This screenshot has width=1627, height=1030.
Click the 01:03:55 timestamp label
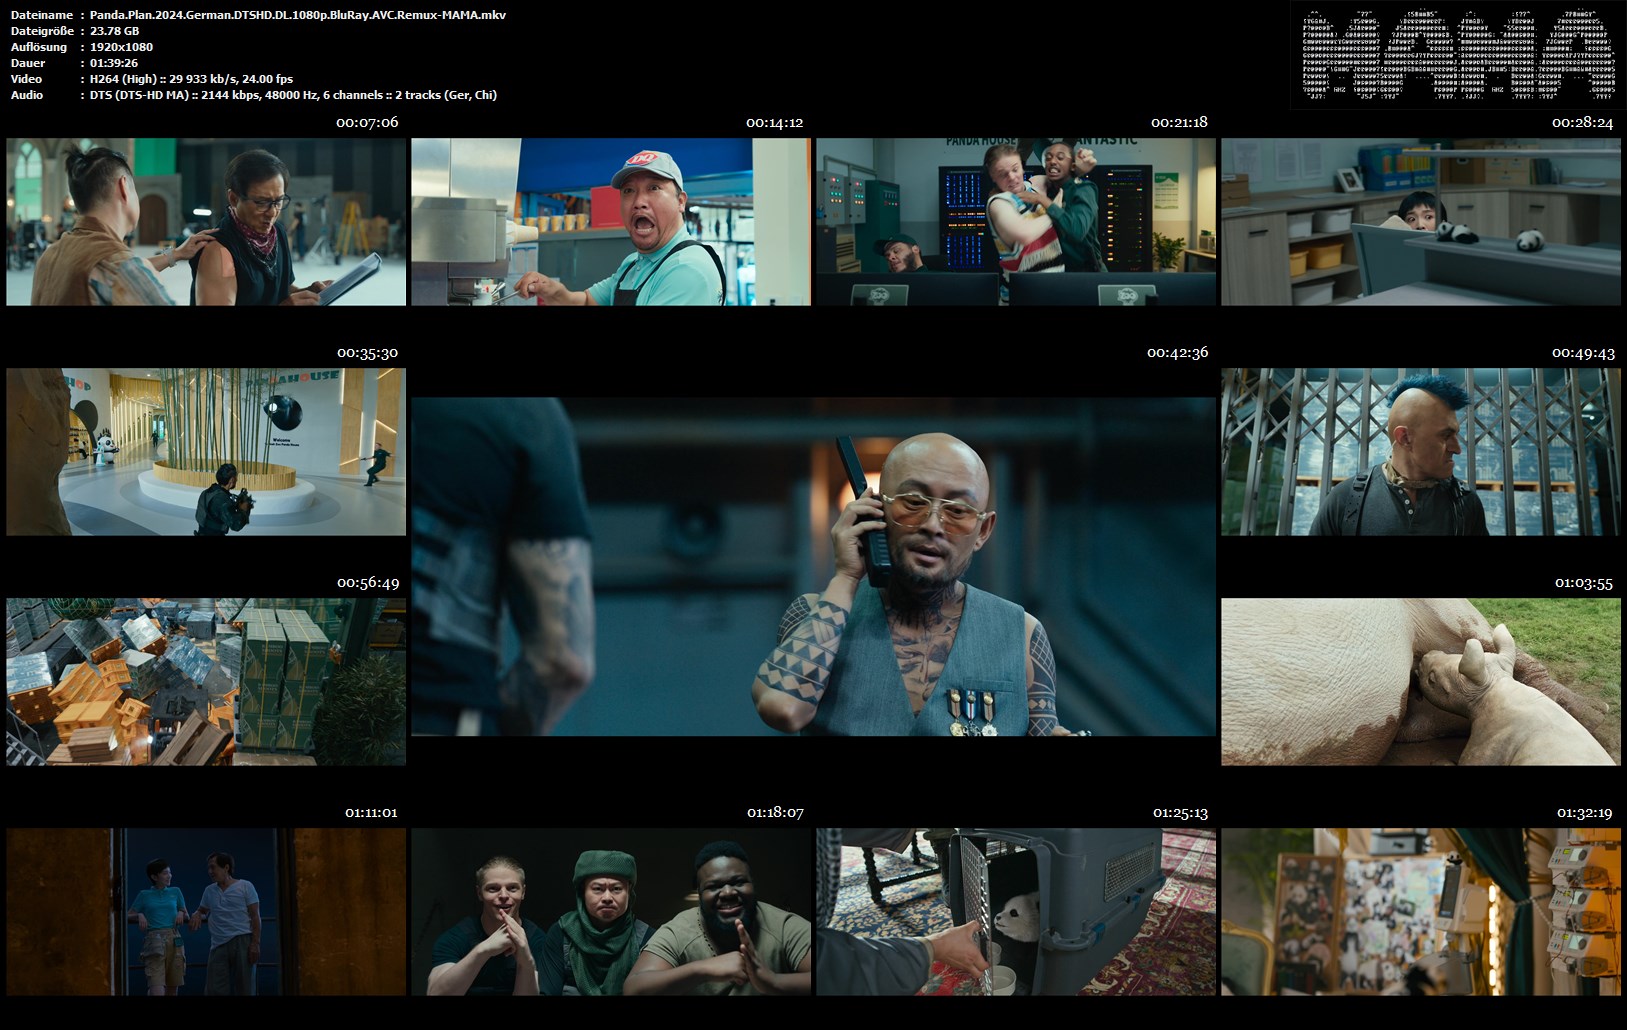[x=1584, y=582]
